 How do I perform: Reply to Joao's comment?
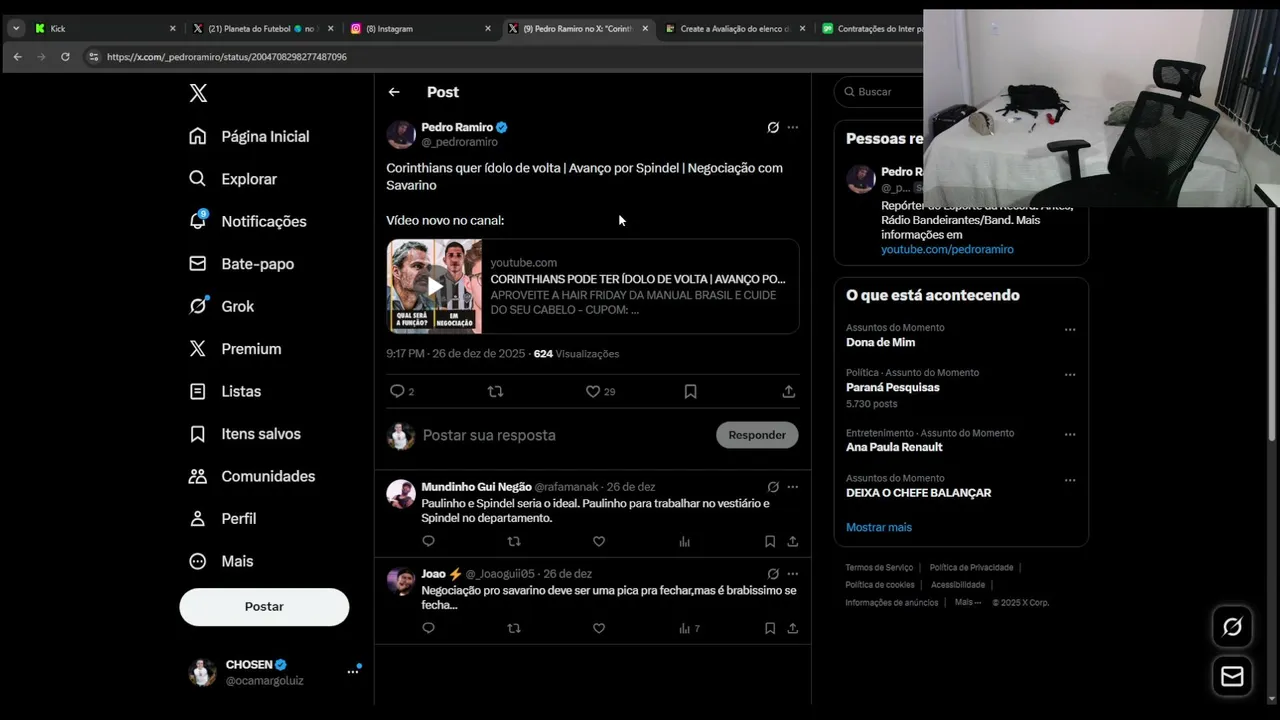(x=428, y=628)
